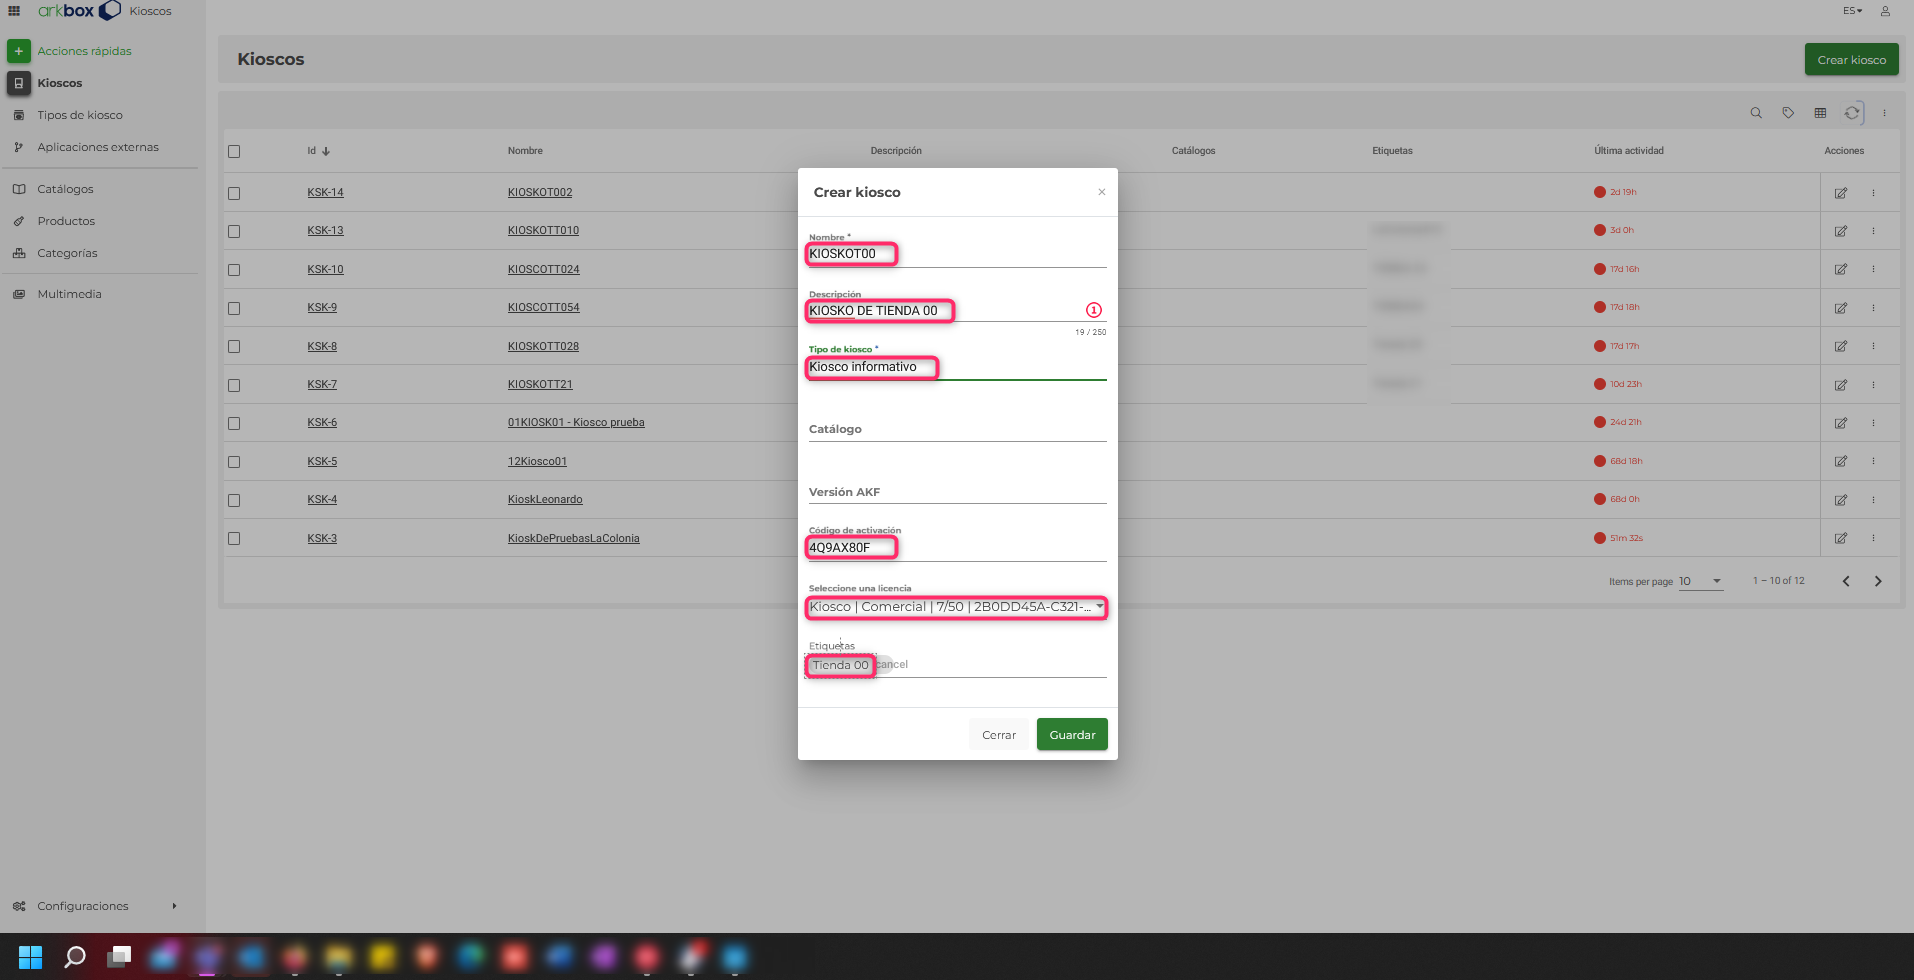Expand the Configuraciones submenu
1914x980 pixels.
pyautogui.click(x=174, y=906)
